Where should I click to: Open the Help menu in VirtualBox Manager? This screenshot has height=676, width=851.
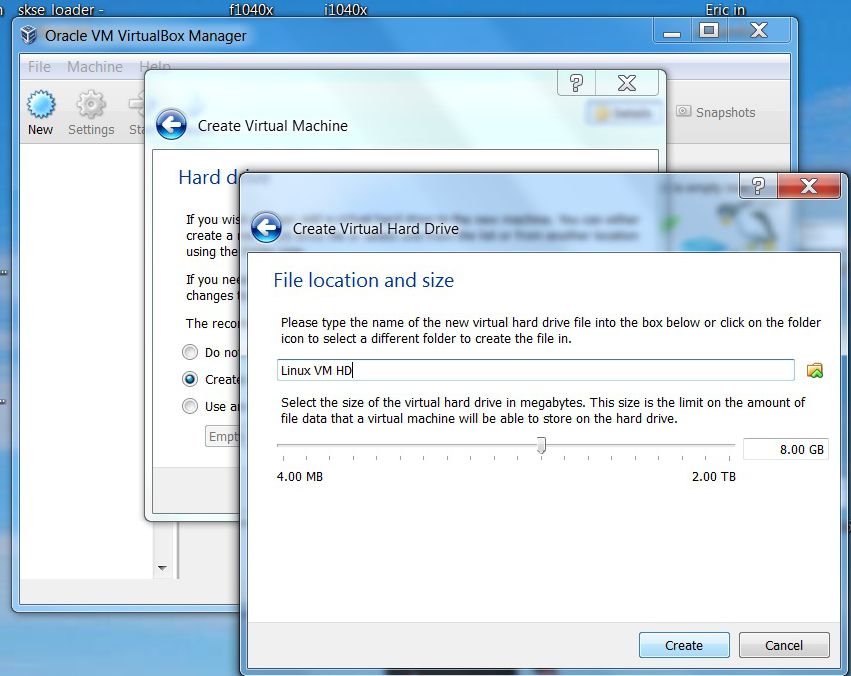155,67
